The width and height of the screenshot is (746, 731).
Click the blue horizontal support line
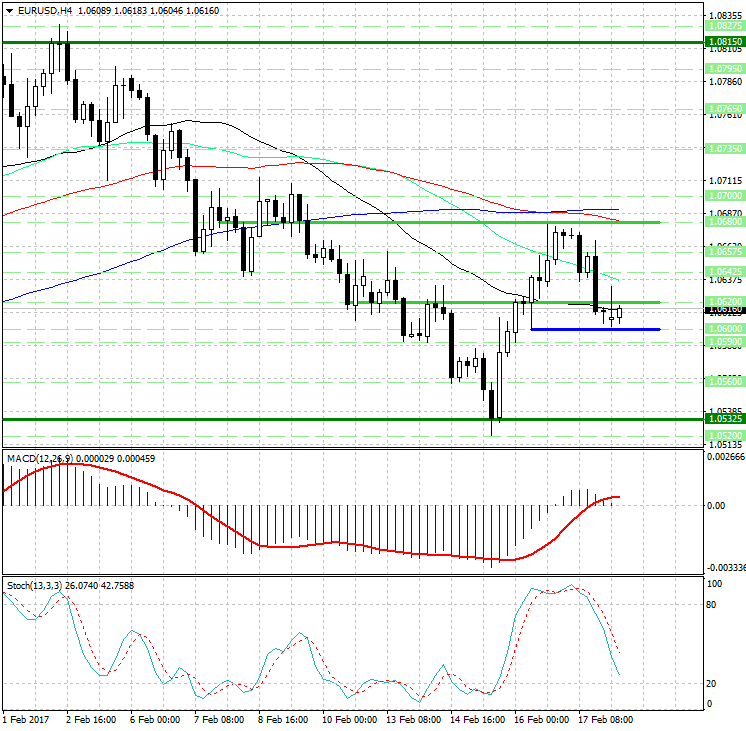tap(595, 329)
